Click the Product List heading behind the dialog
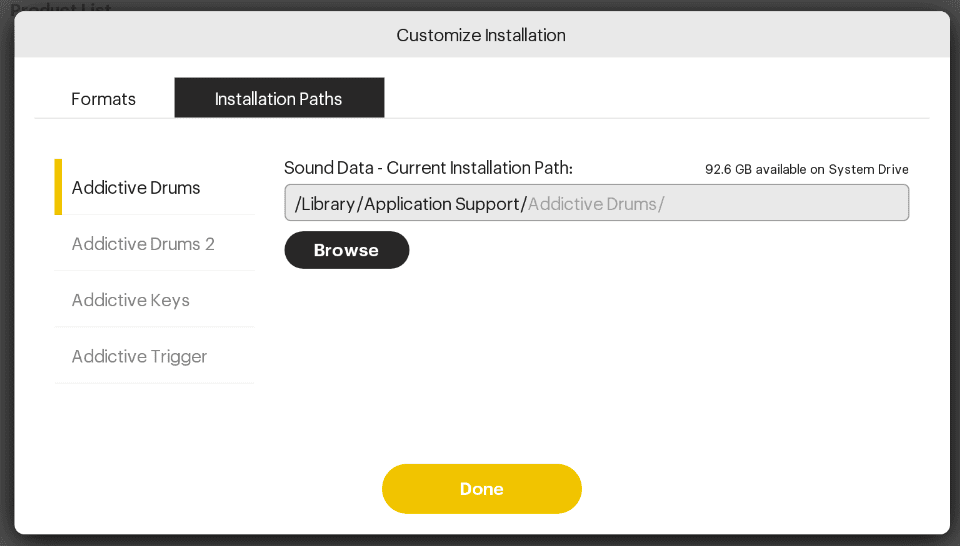The image size is (960, 546). coord(61,7)
